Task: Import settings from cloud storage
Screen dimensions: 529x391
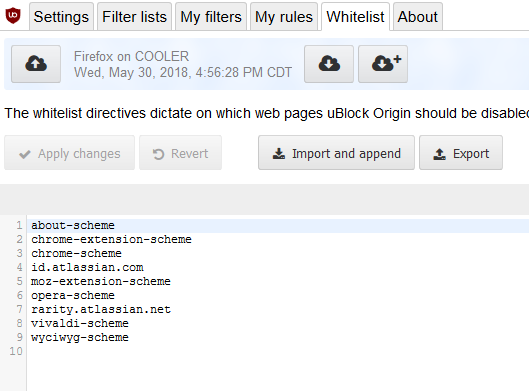Action: [329, 64]
